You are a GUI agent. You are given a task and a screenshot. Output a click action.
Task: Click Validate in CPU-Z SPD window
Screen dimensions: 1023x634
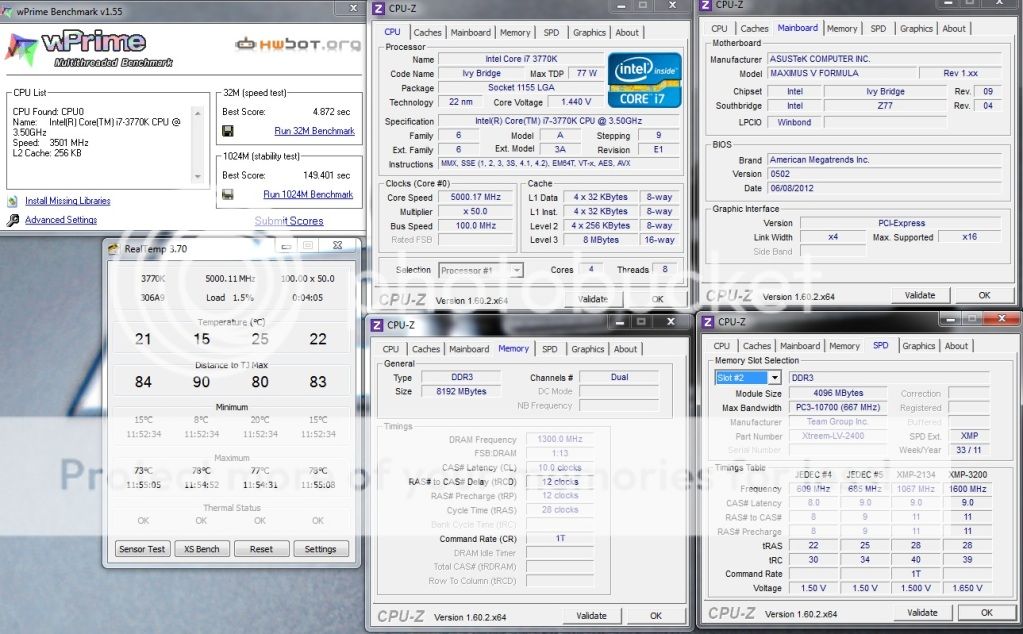click(x=923, y=613)
